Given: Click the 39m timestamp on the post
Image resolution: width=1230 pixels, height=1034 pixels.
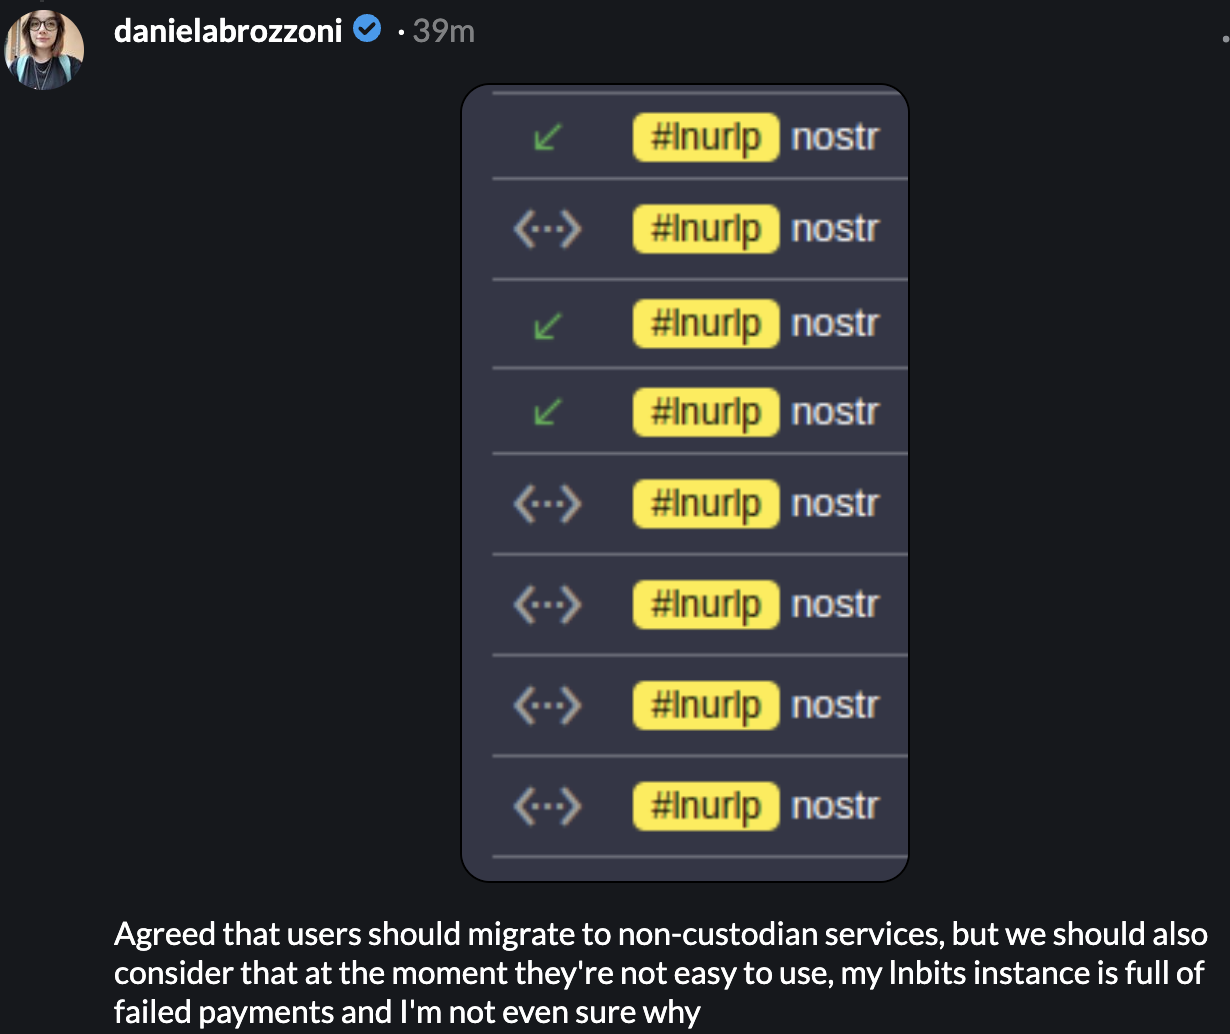Looking at the screenshot, I should pyautogui.click(x=444, y=30).
